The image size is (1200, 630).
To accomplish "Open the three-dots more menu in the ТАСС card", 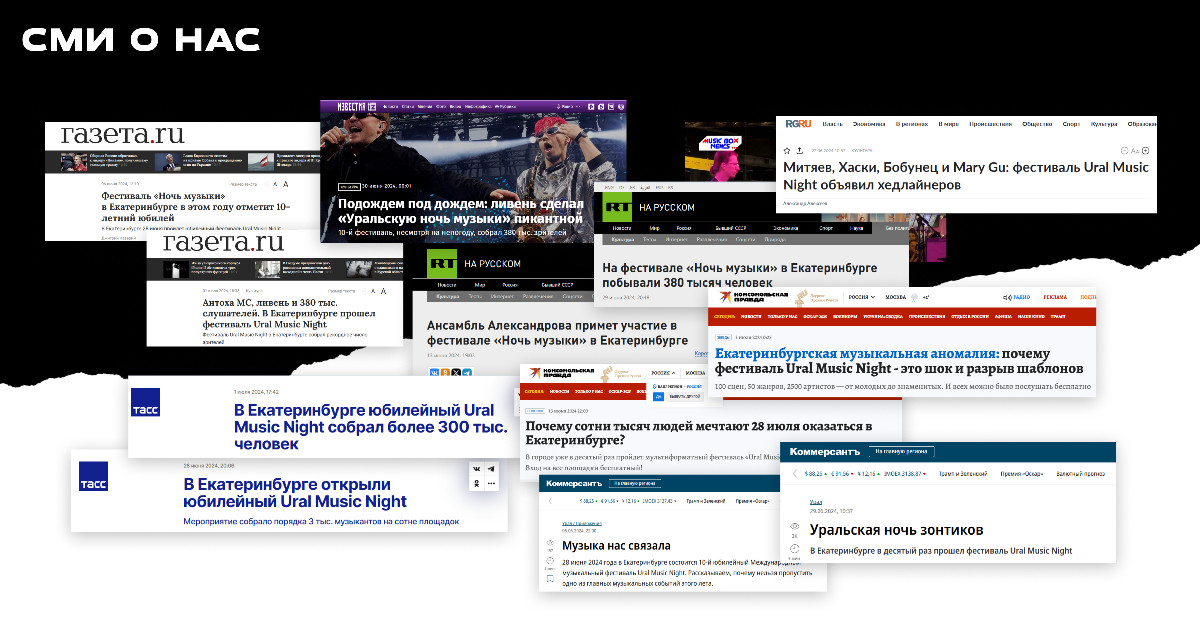I will (x=491, y=483).
